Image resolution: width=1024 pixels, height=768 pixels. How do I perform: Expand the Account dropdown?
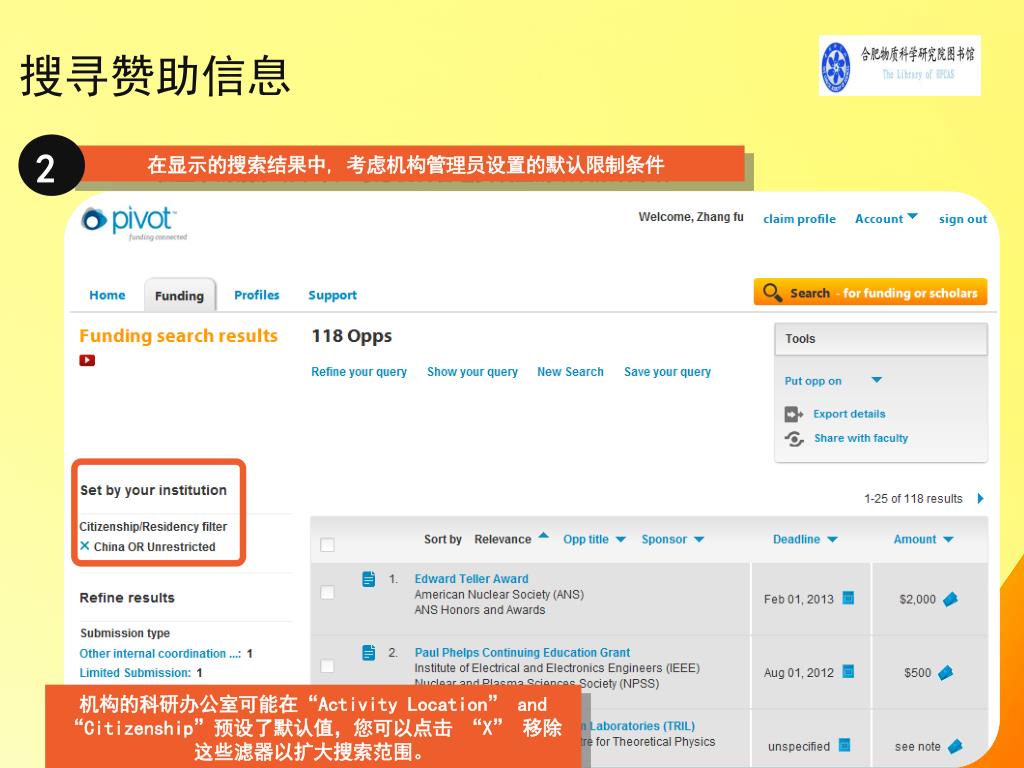tap(886, 219)
